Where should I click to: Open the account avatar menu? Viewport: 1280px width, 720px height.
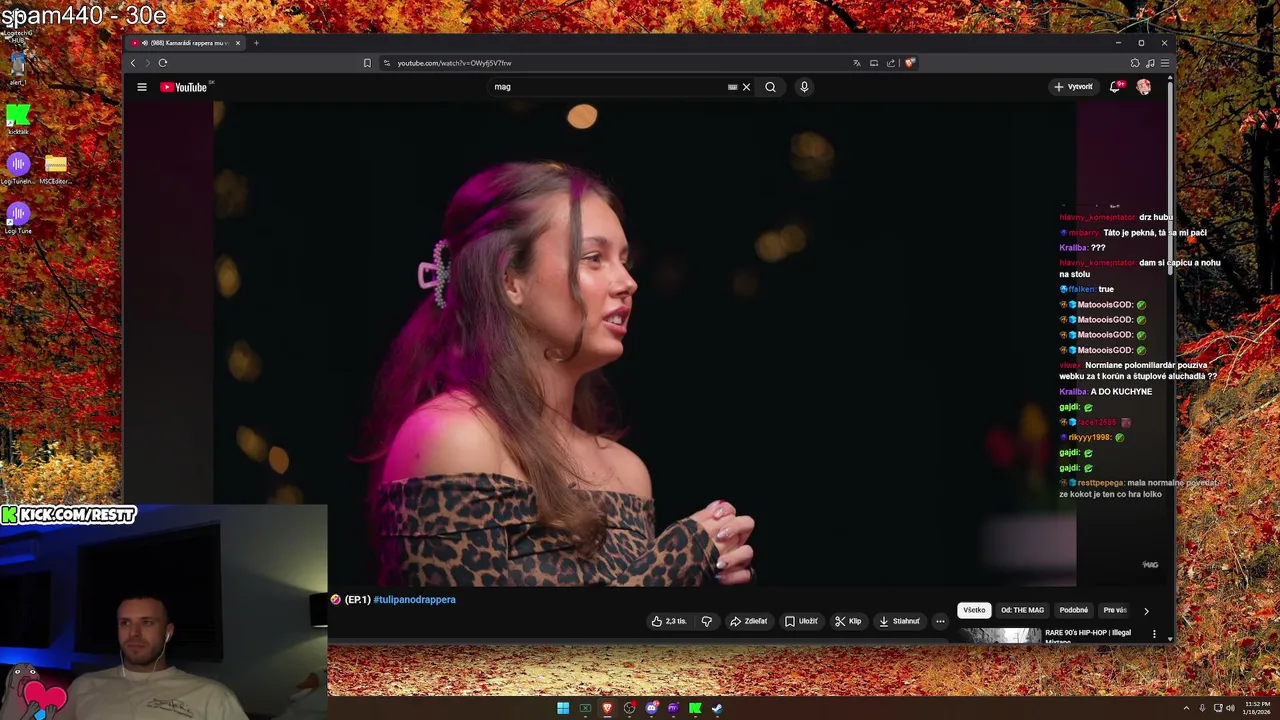1143,87
